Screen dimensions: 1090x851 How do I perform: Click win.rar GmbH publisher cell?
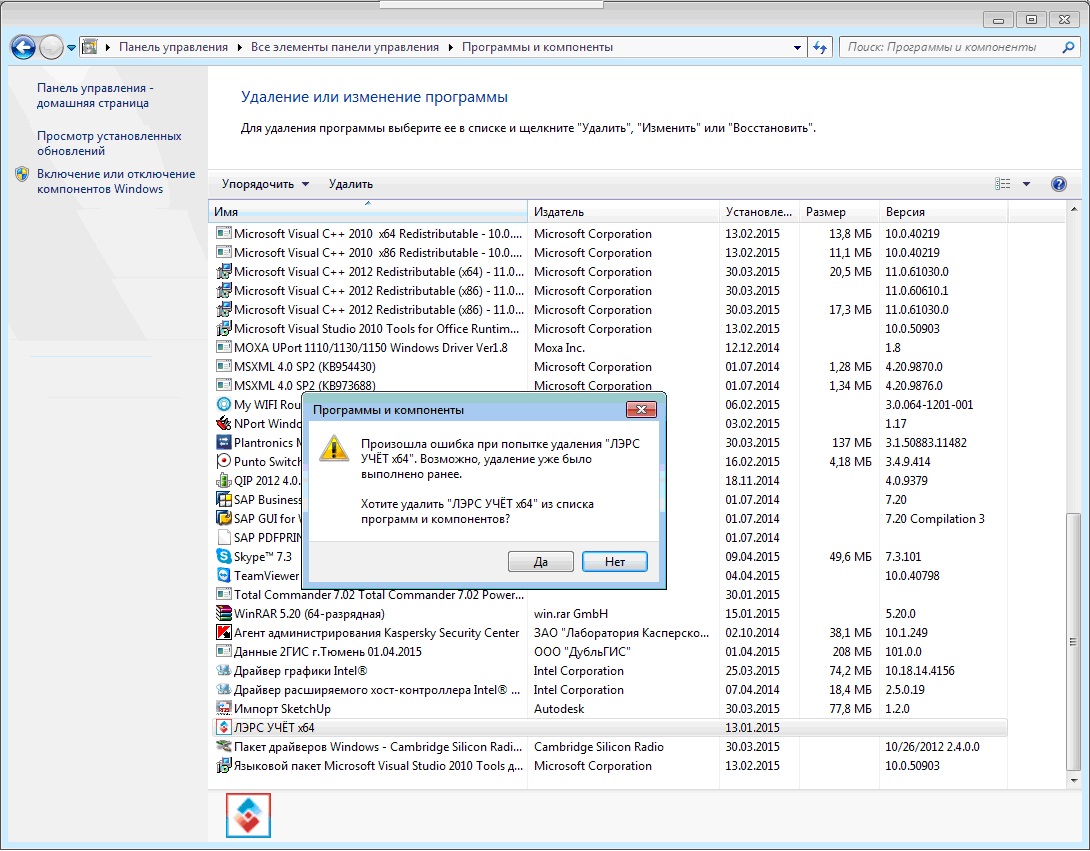click(571, 614)
